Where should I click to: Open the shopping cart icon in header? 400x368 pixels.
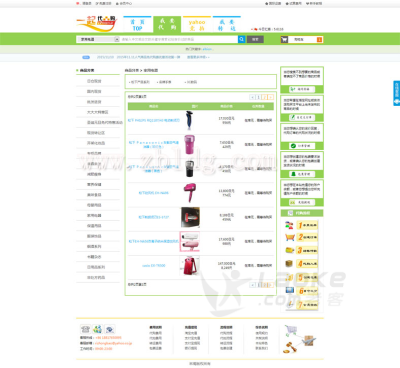click(x=284, y=40)
